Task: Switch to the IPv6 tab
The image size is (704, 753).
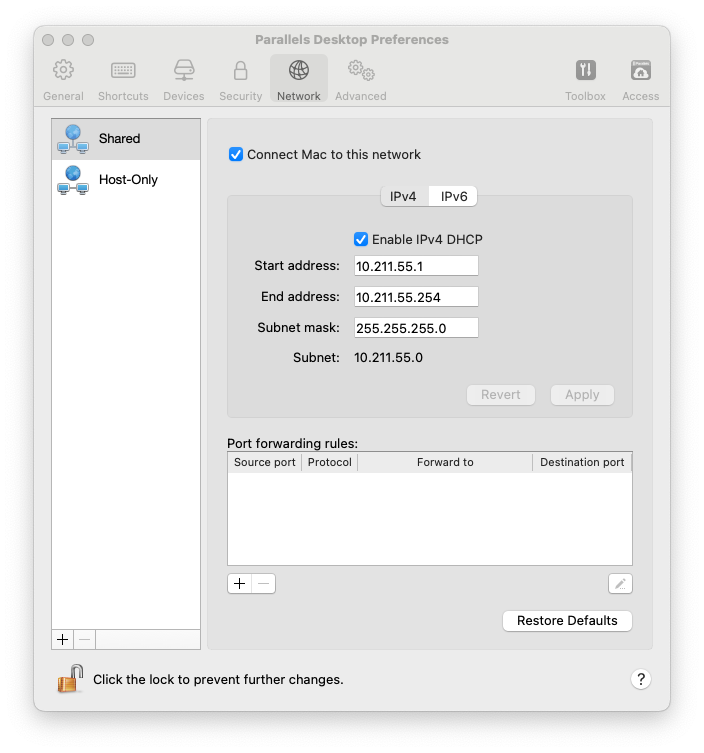Action: pos(454,196)
